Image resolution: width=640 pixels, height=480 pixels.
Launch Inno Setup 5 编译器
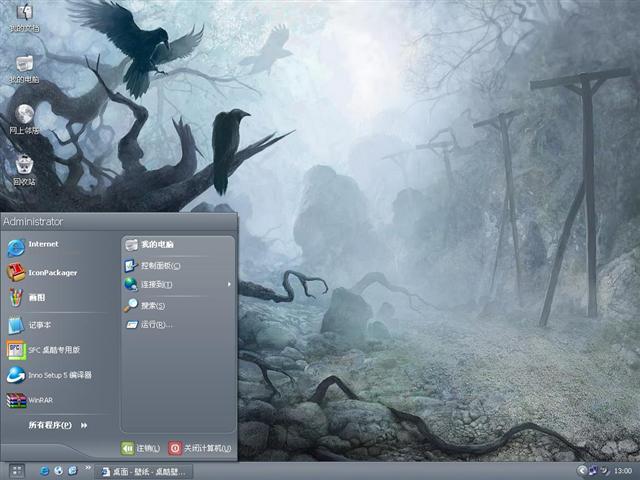pos(59,375)
